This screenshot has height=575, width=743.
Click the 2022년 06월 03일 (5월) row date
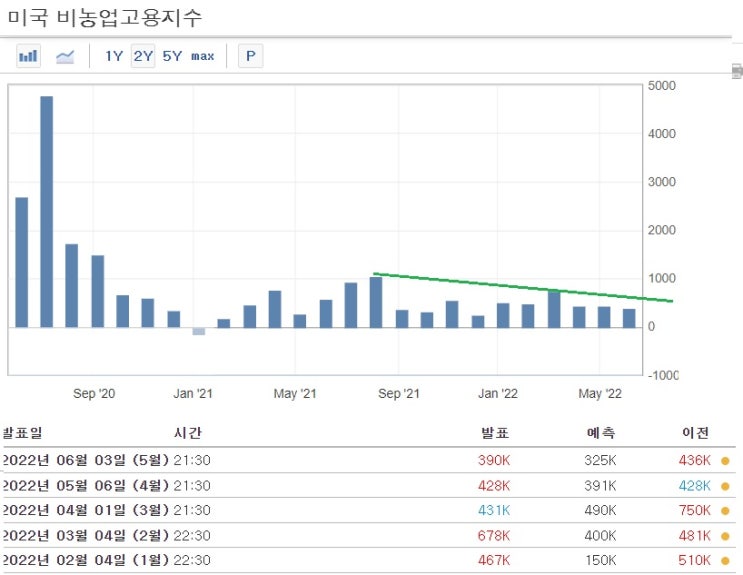click(85, 460)
